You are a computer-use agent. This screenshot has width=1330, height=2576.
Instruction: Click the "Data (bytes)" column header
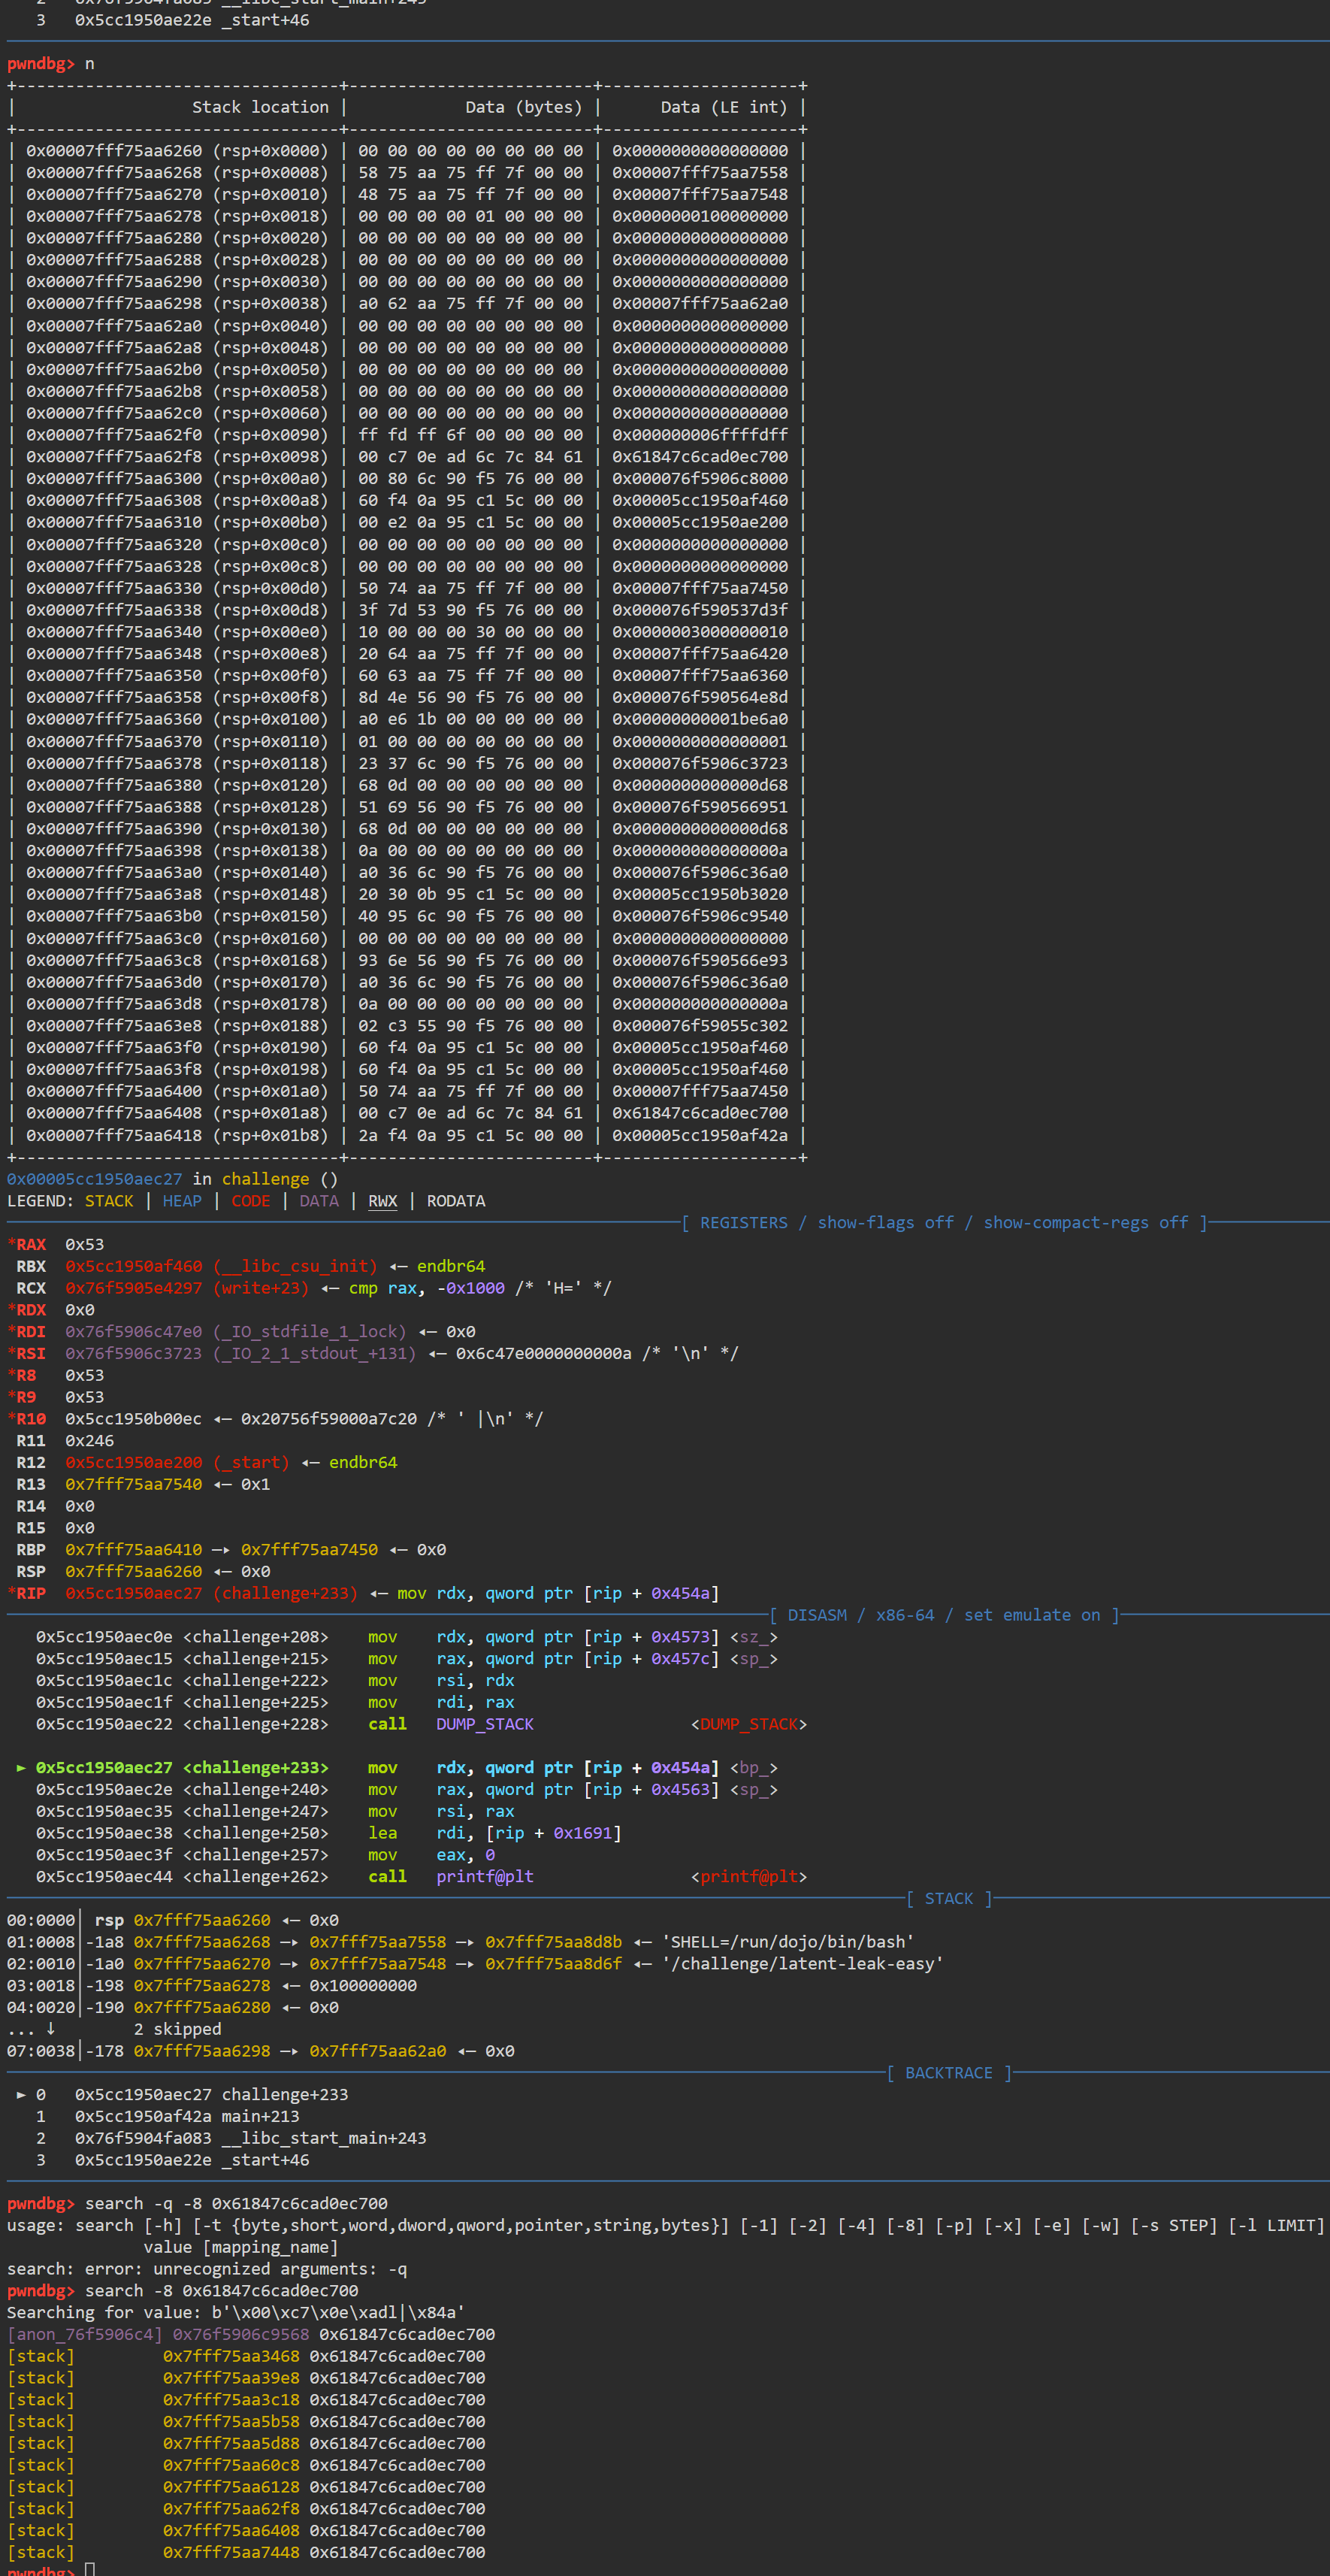(x=524, y=107)
